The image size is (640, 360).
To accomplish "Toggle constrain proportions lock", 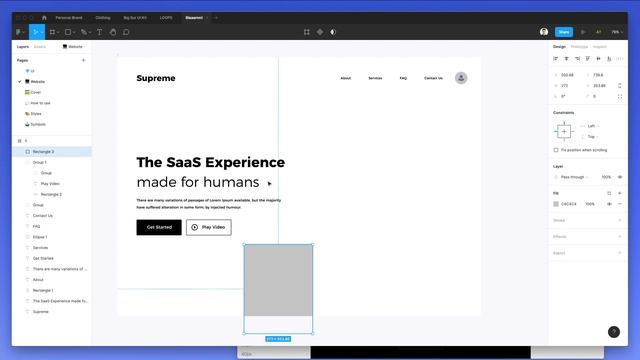I will 620,86.
